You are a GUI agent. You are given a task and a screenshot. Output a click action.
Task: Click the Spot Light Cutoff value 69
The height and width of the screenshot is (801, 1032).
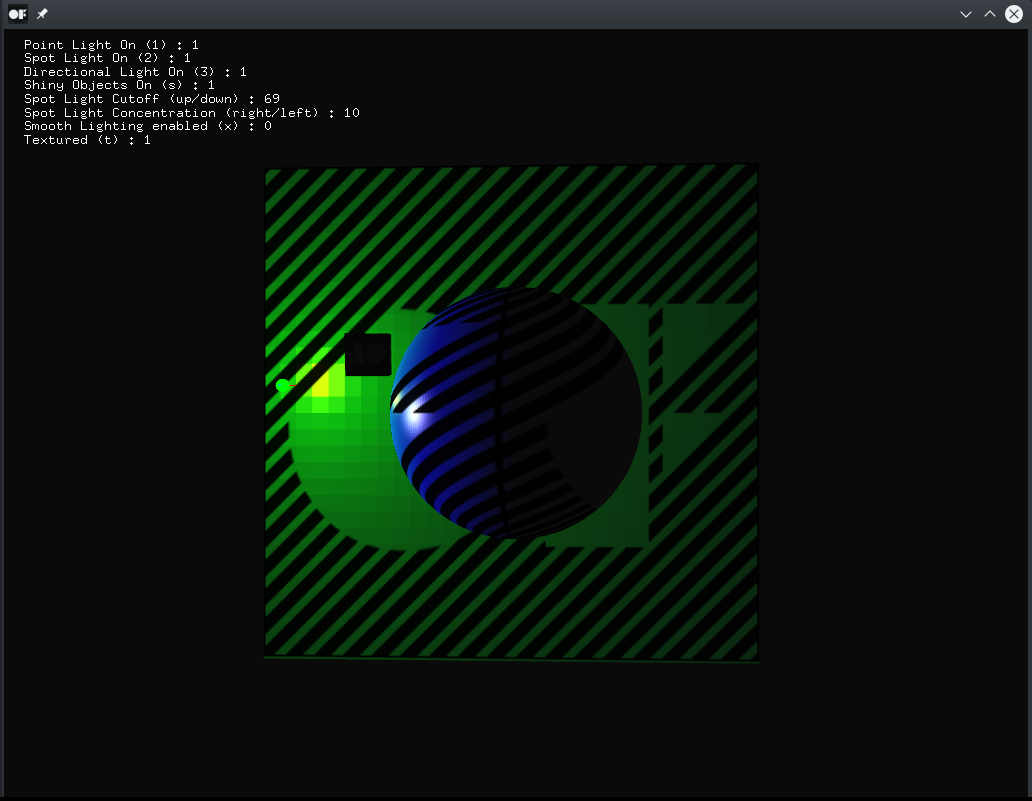coord(273,98)
